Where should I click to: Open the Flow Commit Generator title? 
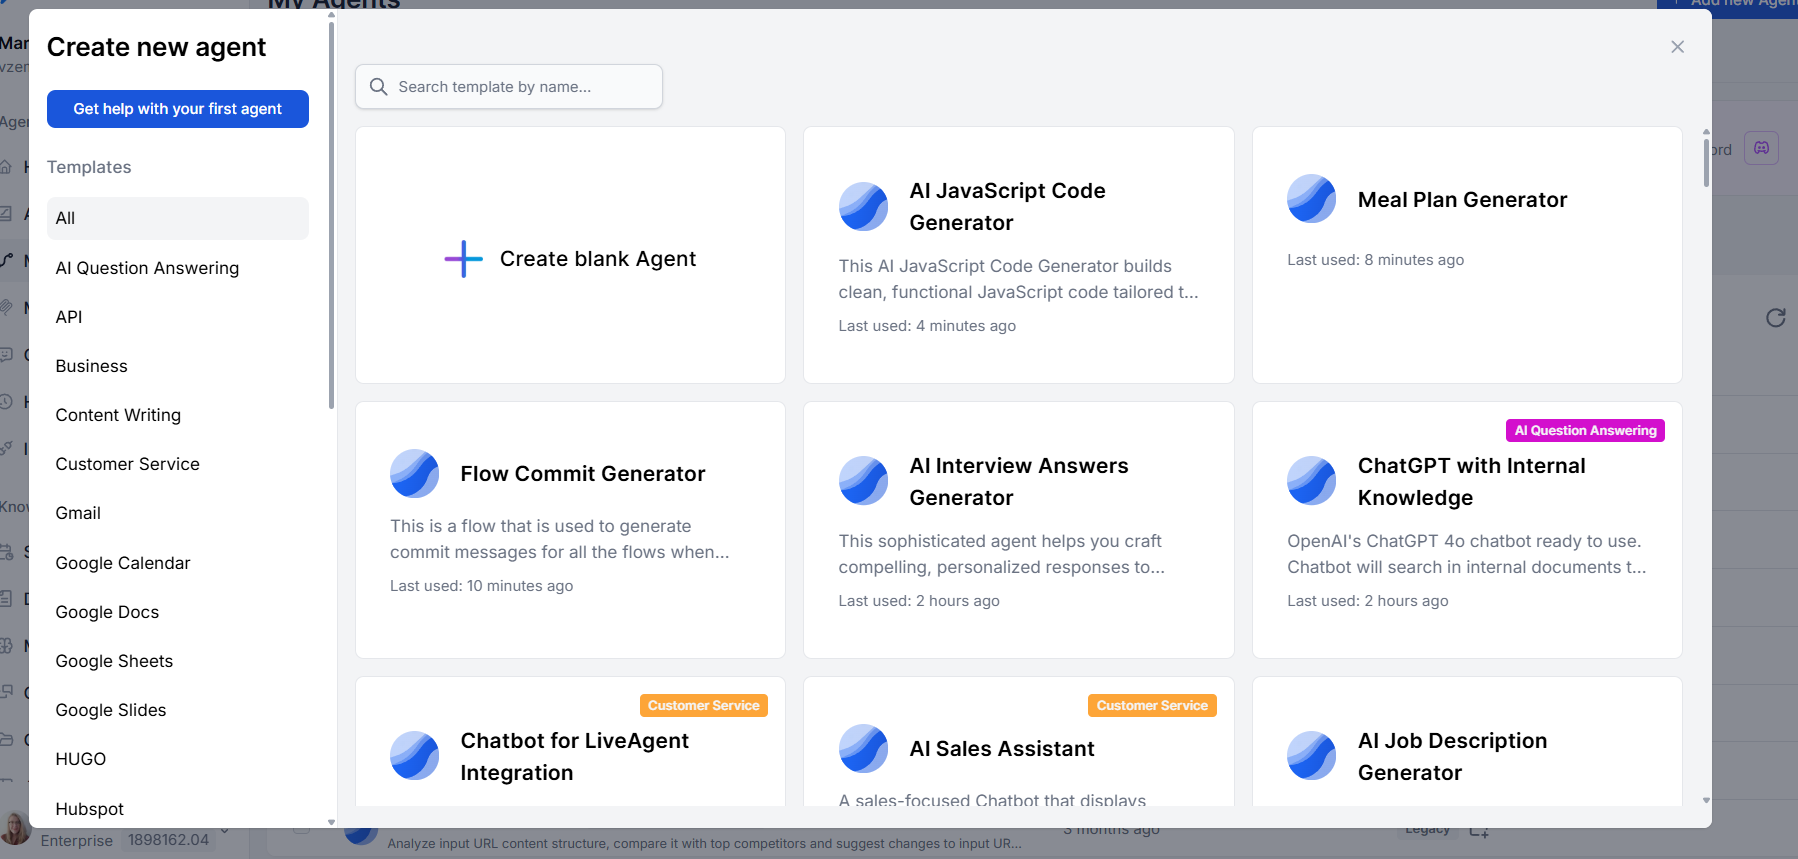click(x=583, y=474)
